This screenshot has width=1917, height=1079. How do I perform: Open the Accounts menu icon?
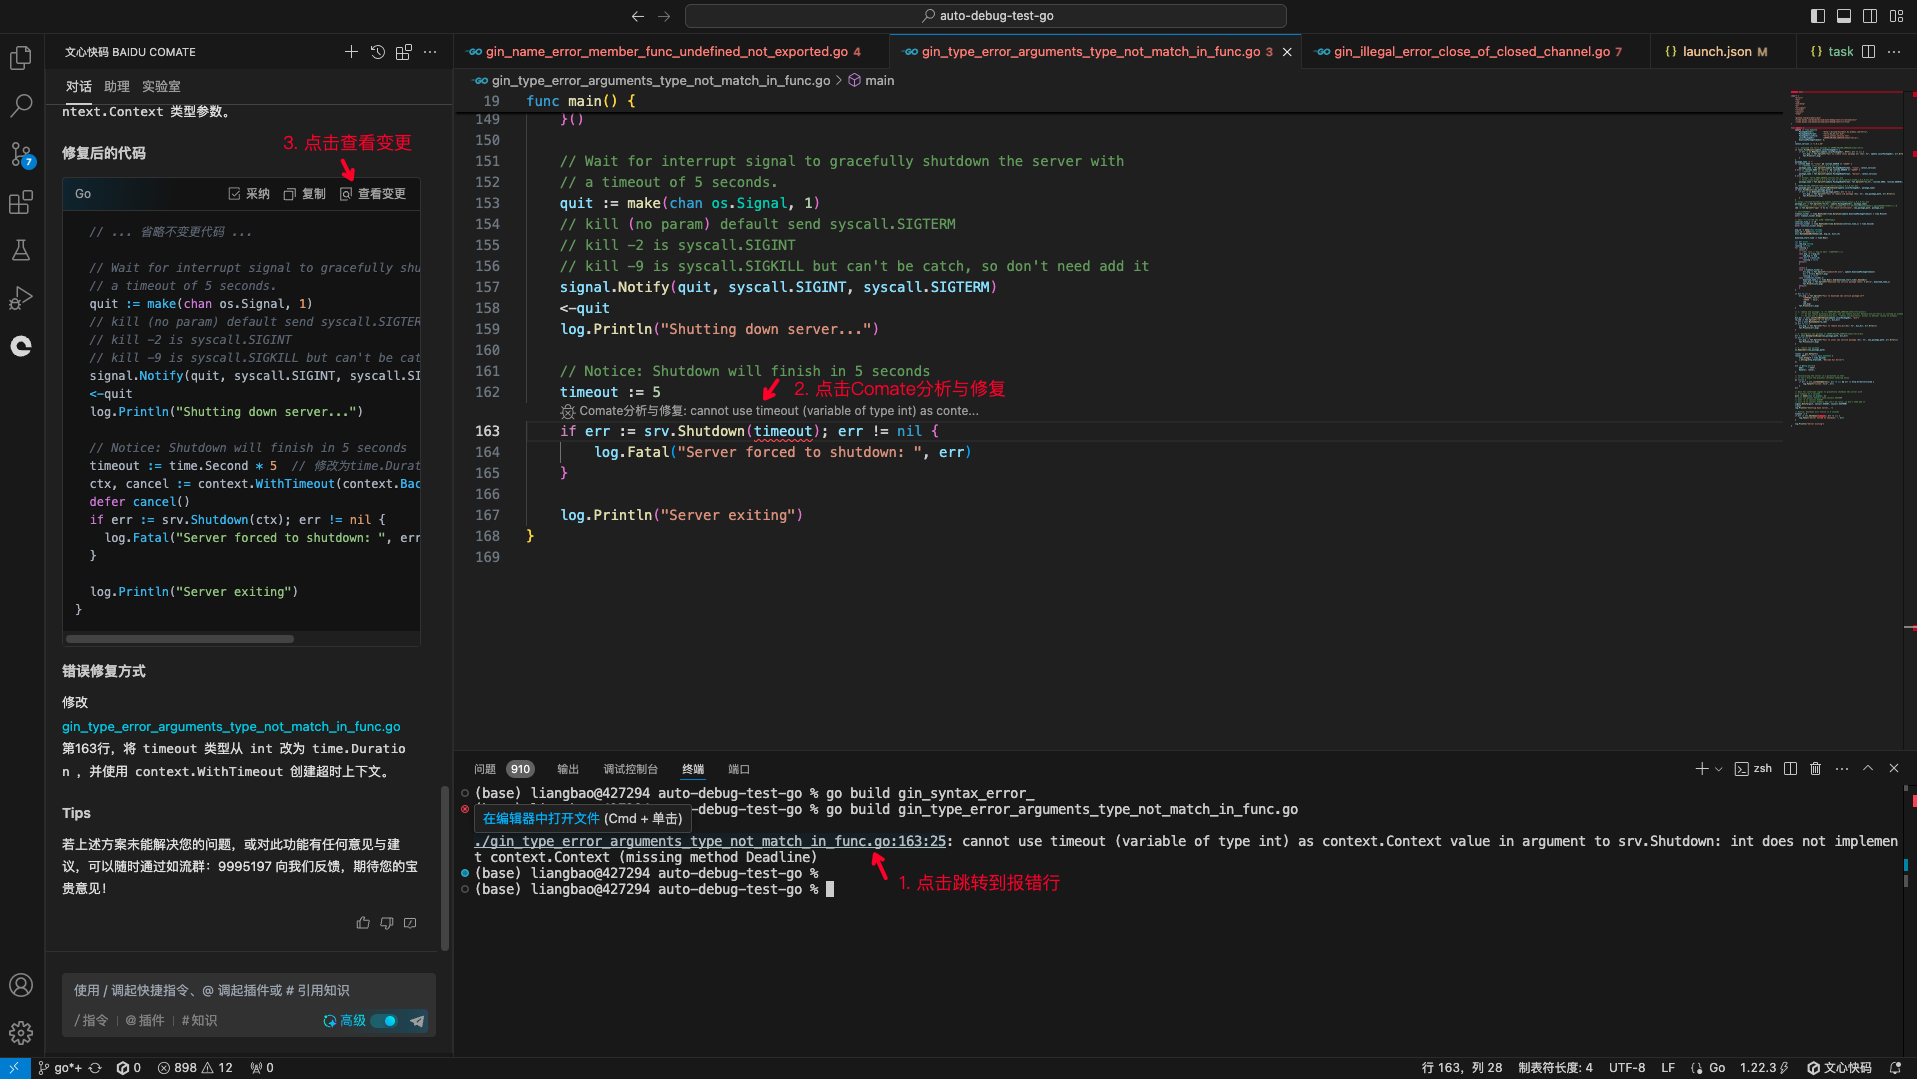pos(21,985)
